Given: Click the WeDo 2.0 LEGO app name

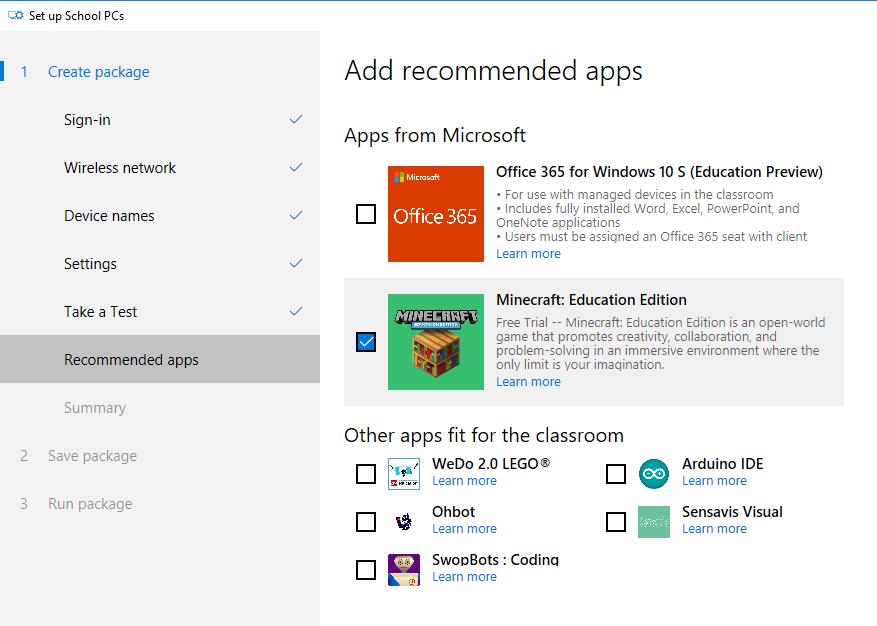Looking at the screenshot, I should [x=491, y=464].
